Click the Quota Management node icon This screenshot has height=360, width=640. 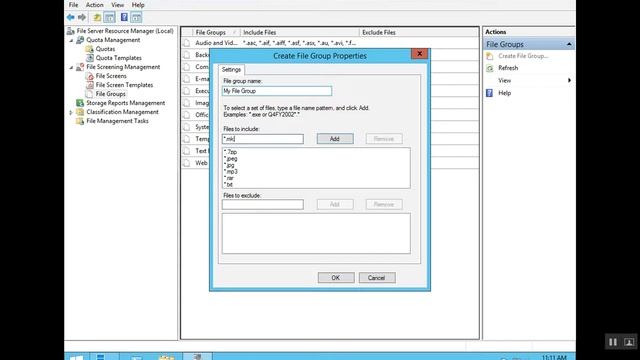tap(80, 40)
